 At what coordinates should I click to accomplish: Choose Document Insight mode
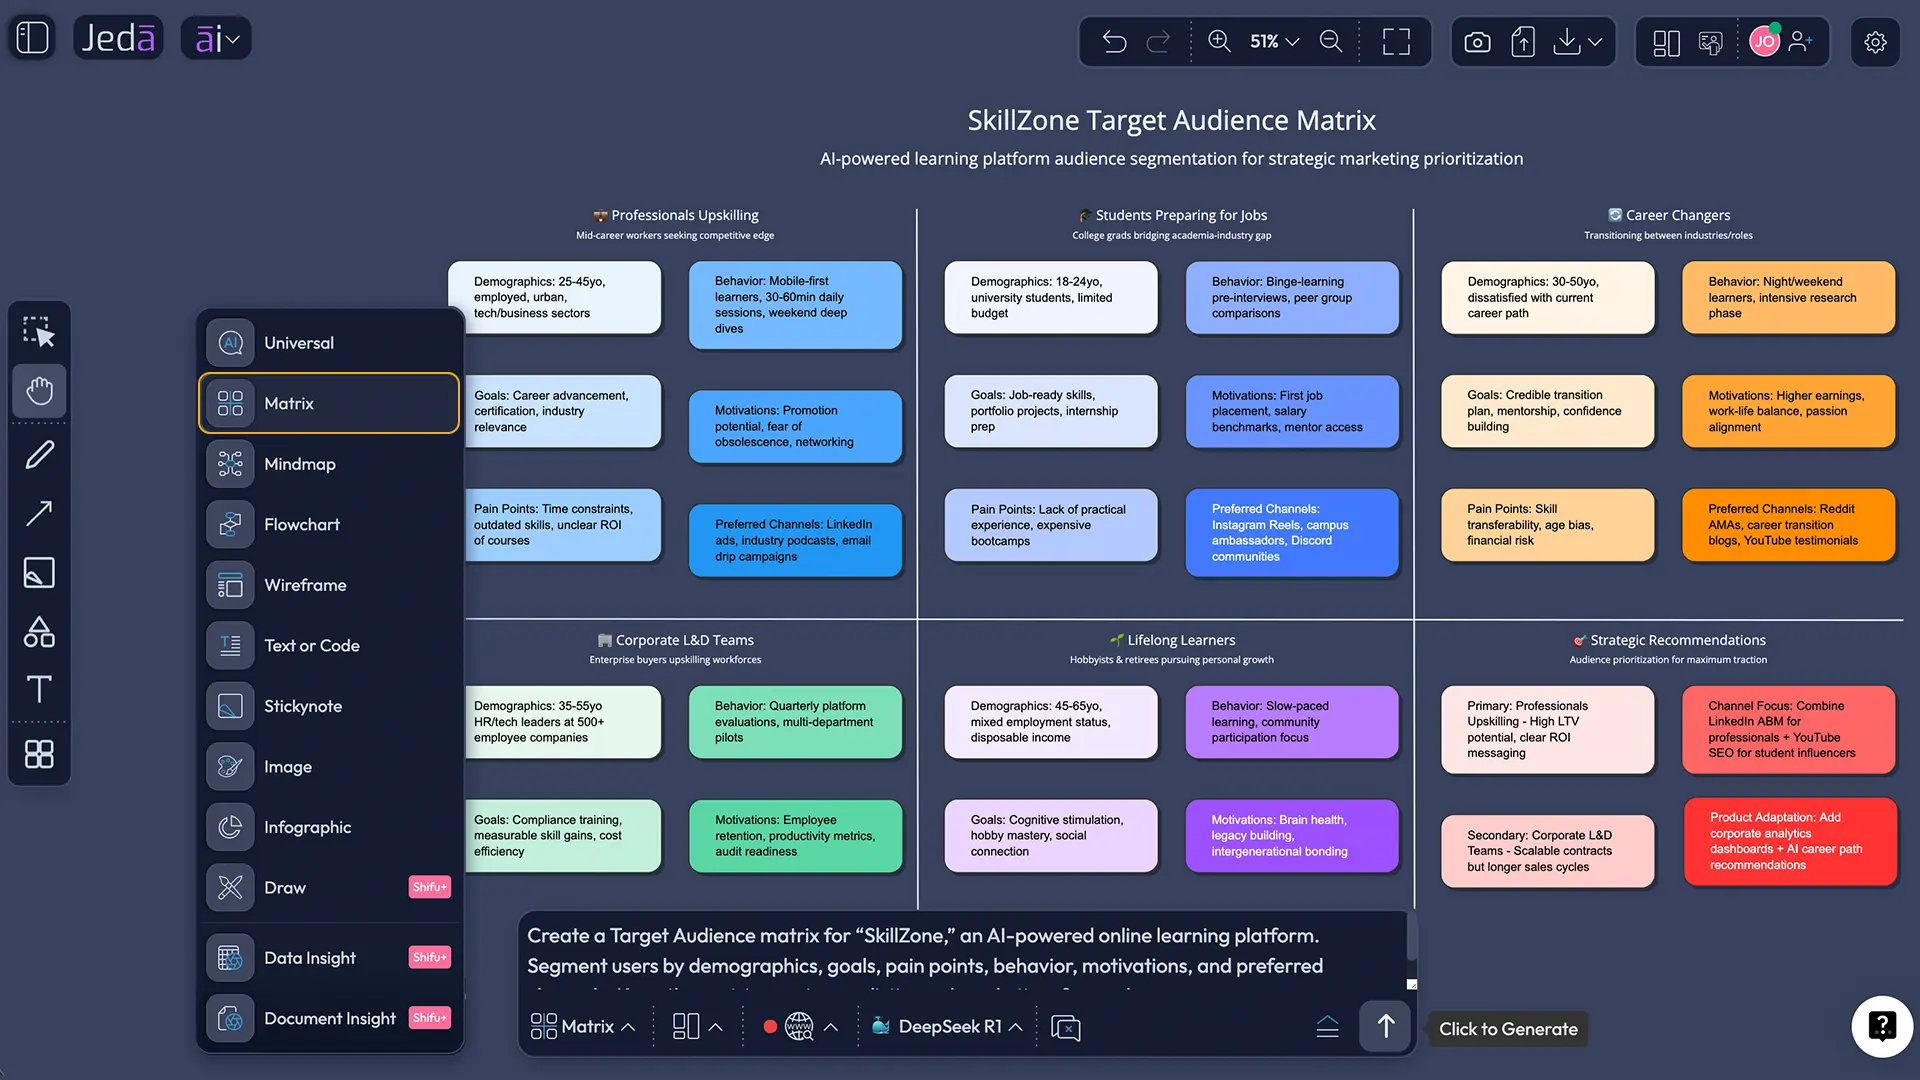[x=329, y=1019]
